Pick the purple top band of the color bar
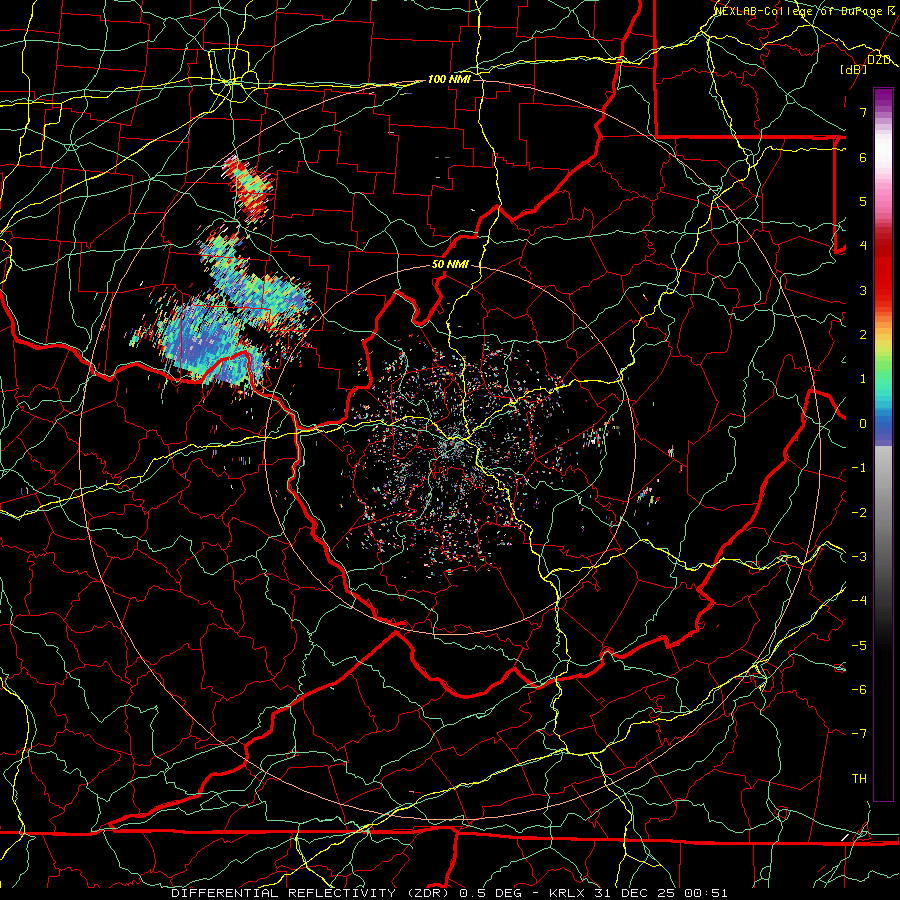The height and width of the screenshot is (900, 900). [x=883, y=98]
